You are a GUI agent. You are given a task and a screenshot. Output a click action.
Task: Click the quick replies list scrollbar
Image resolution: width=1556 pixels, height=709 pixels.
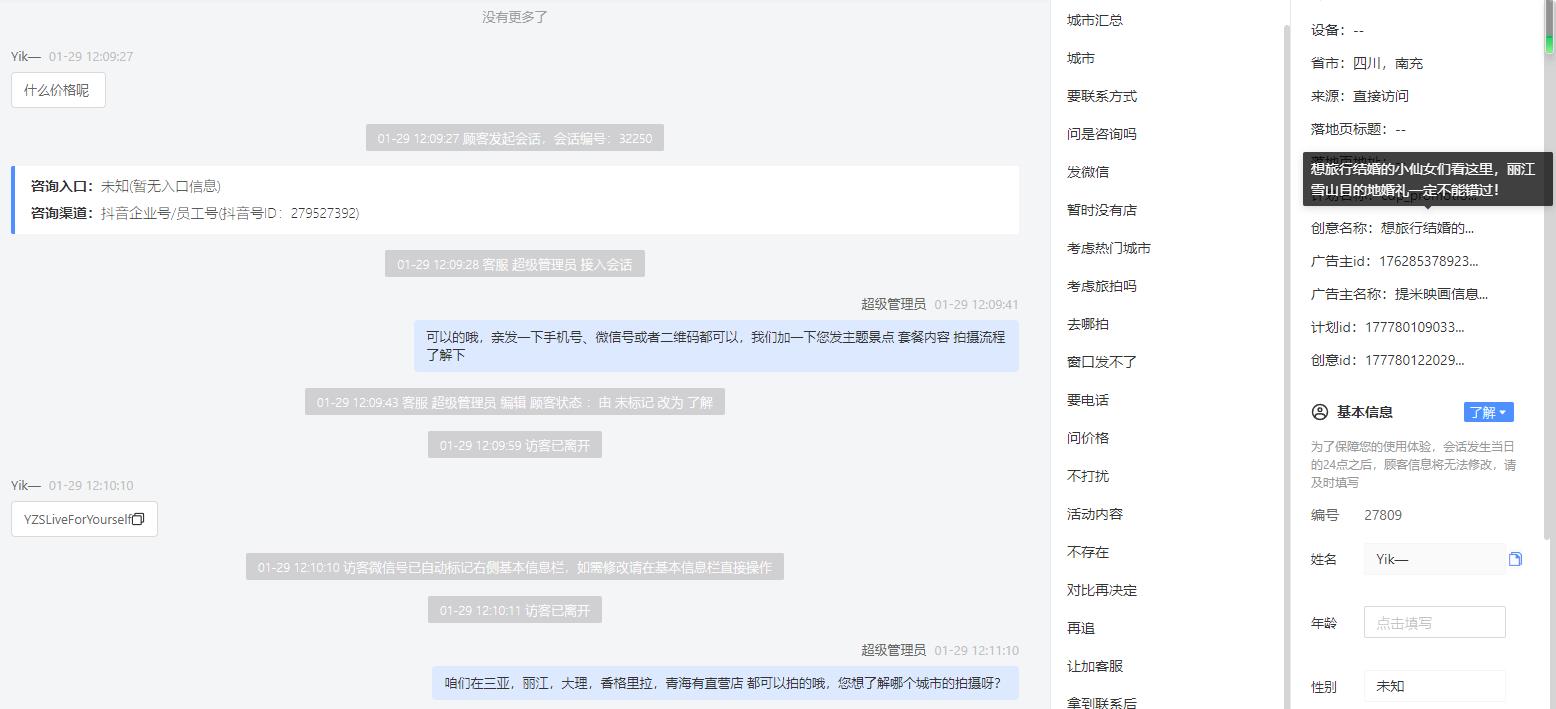point(1287,350)
